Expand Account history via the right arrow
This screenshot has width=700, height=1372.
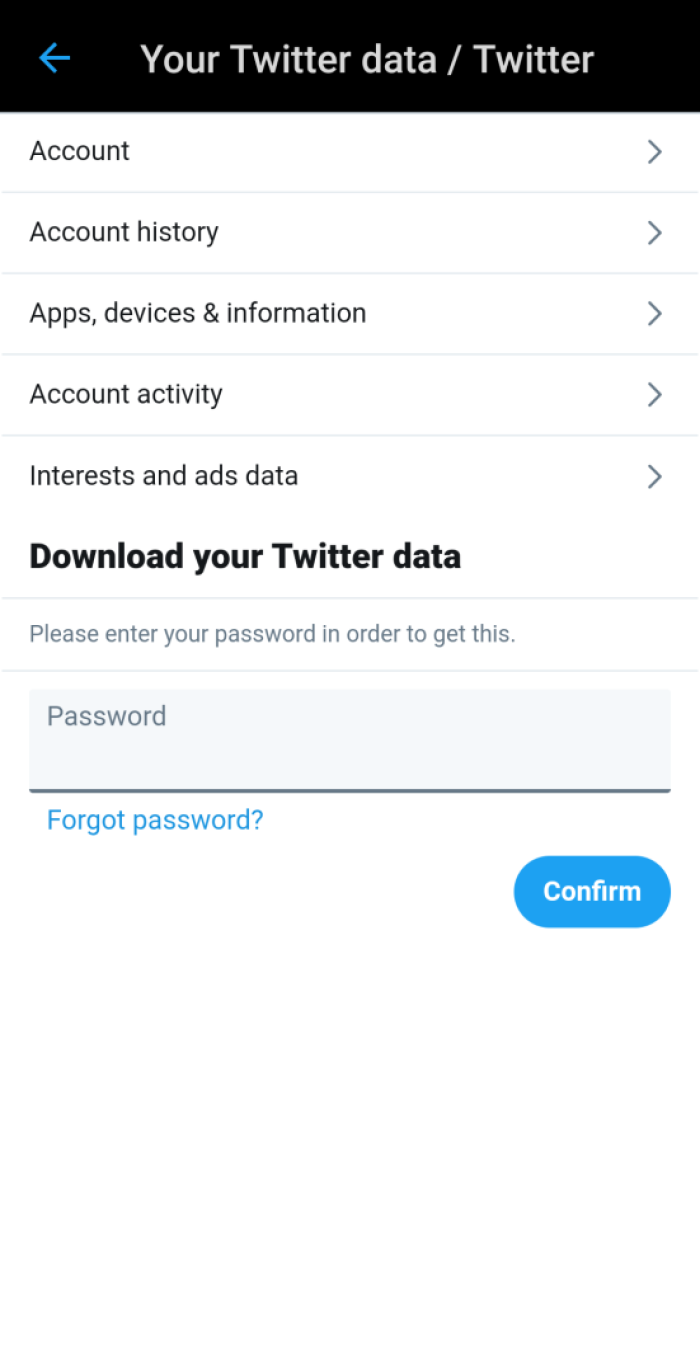click(654, 232)
